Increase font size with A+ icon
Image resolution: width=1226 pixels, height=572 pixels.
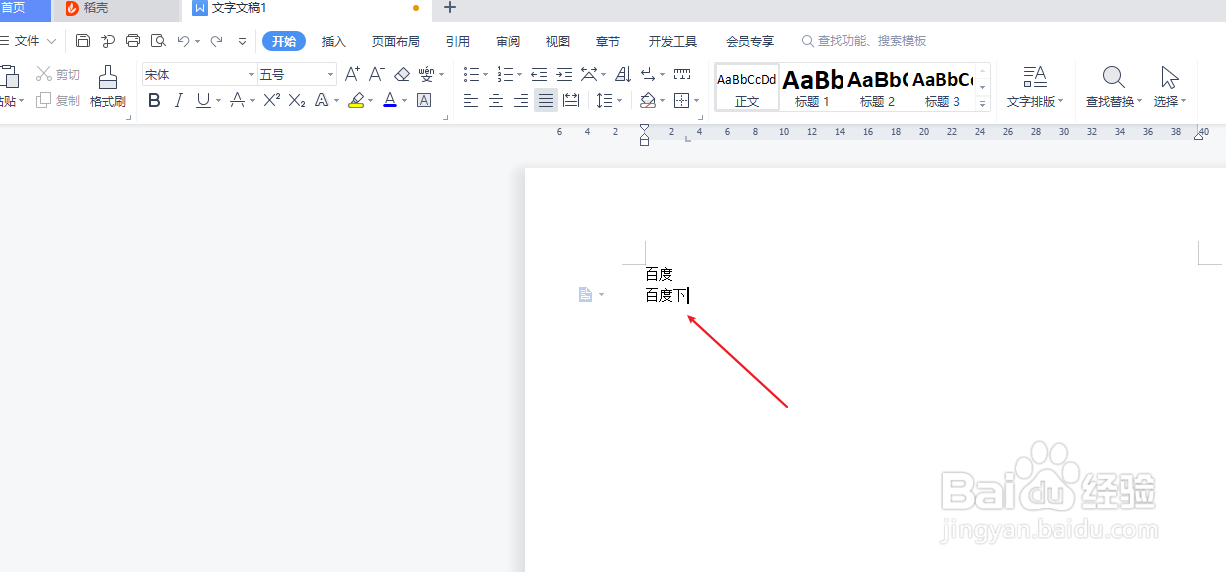pos(352,74)
